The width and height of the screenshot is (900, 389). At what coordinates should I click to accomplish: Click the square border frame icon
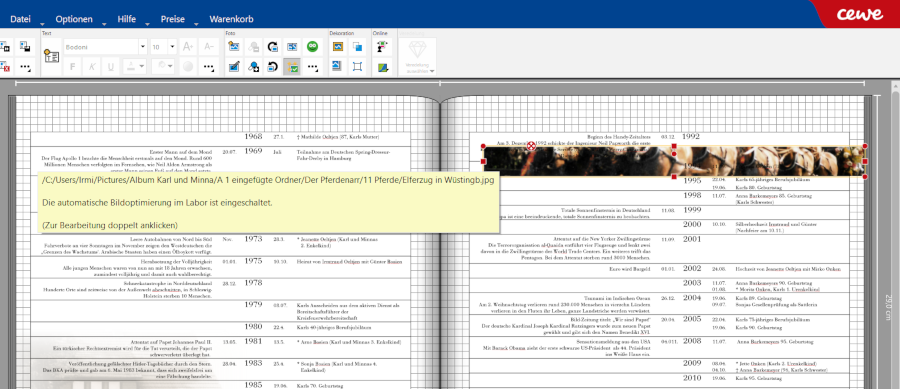[x=358, y=67]
